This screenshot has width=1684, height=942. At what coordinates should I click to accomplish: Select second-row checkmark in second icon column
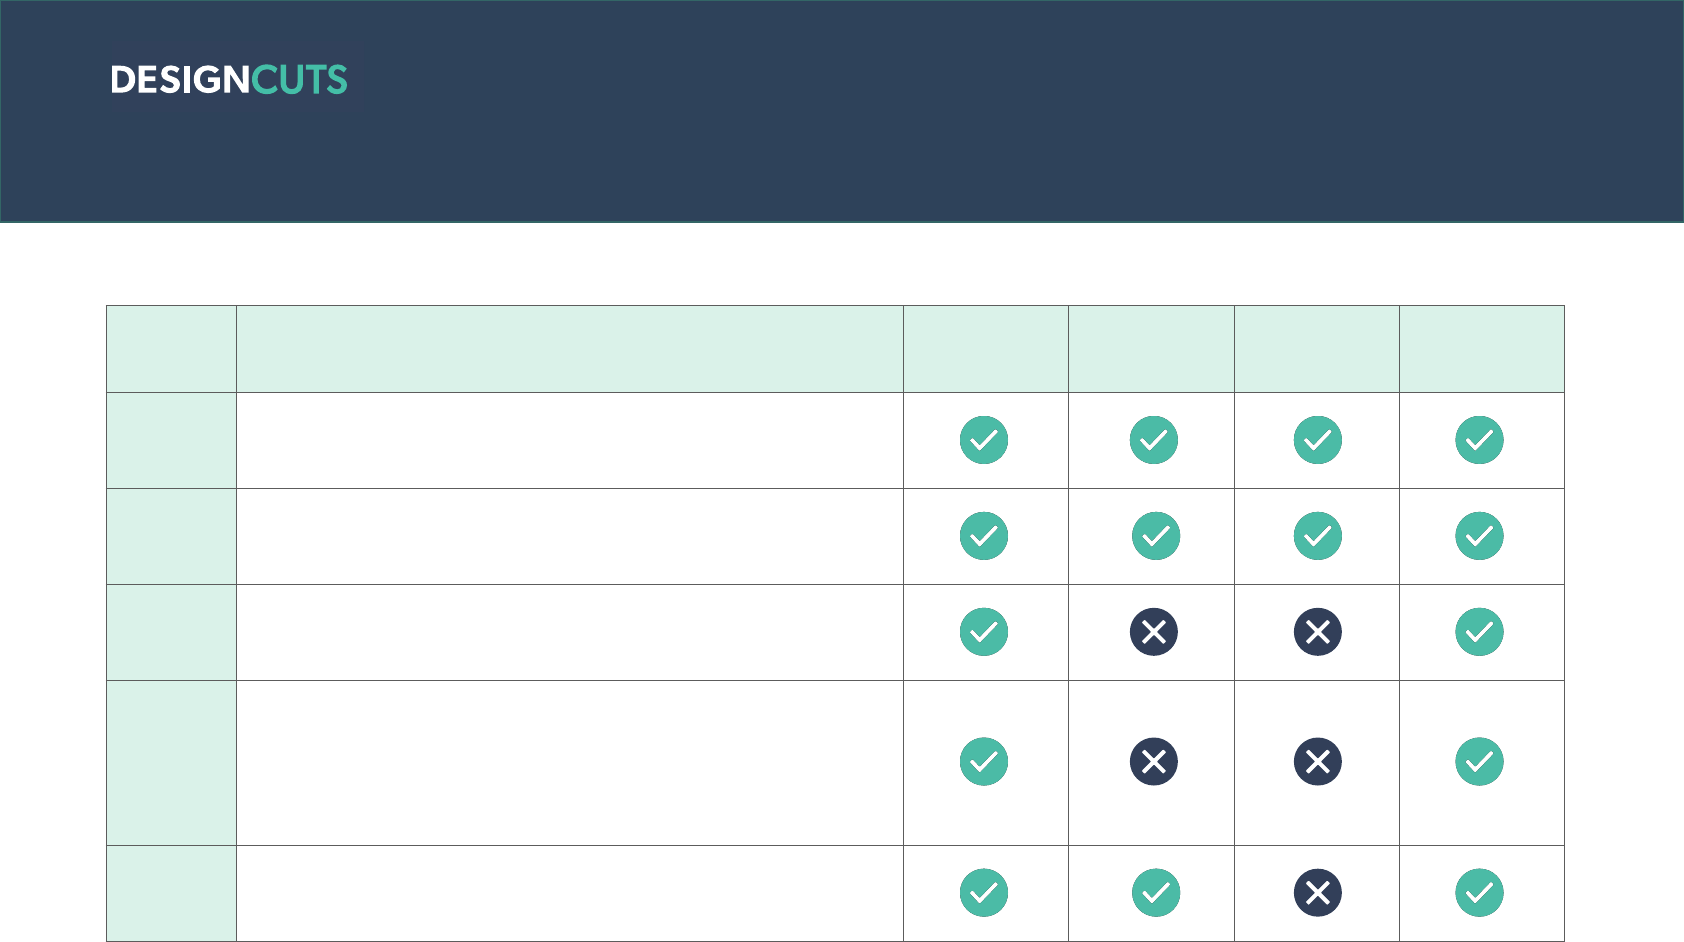tap(1156, 536)
